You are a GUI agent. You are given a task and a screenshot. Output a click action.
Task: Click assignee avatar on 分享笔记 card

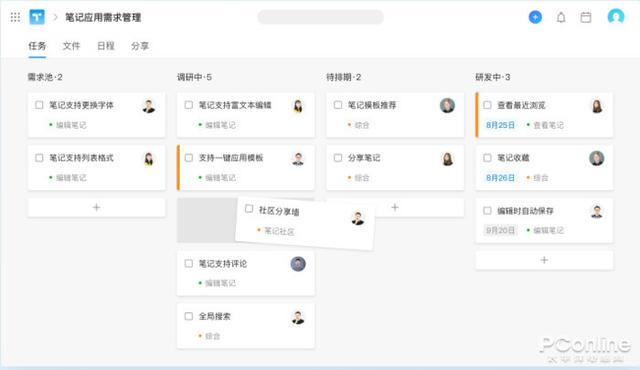[x=447, y=159]
